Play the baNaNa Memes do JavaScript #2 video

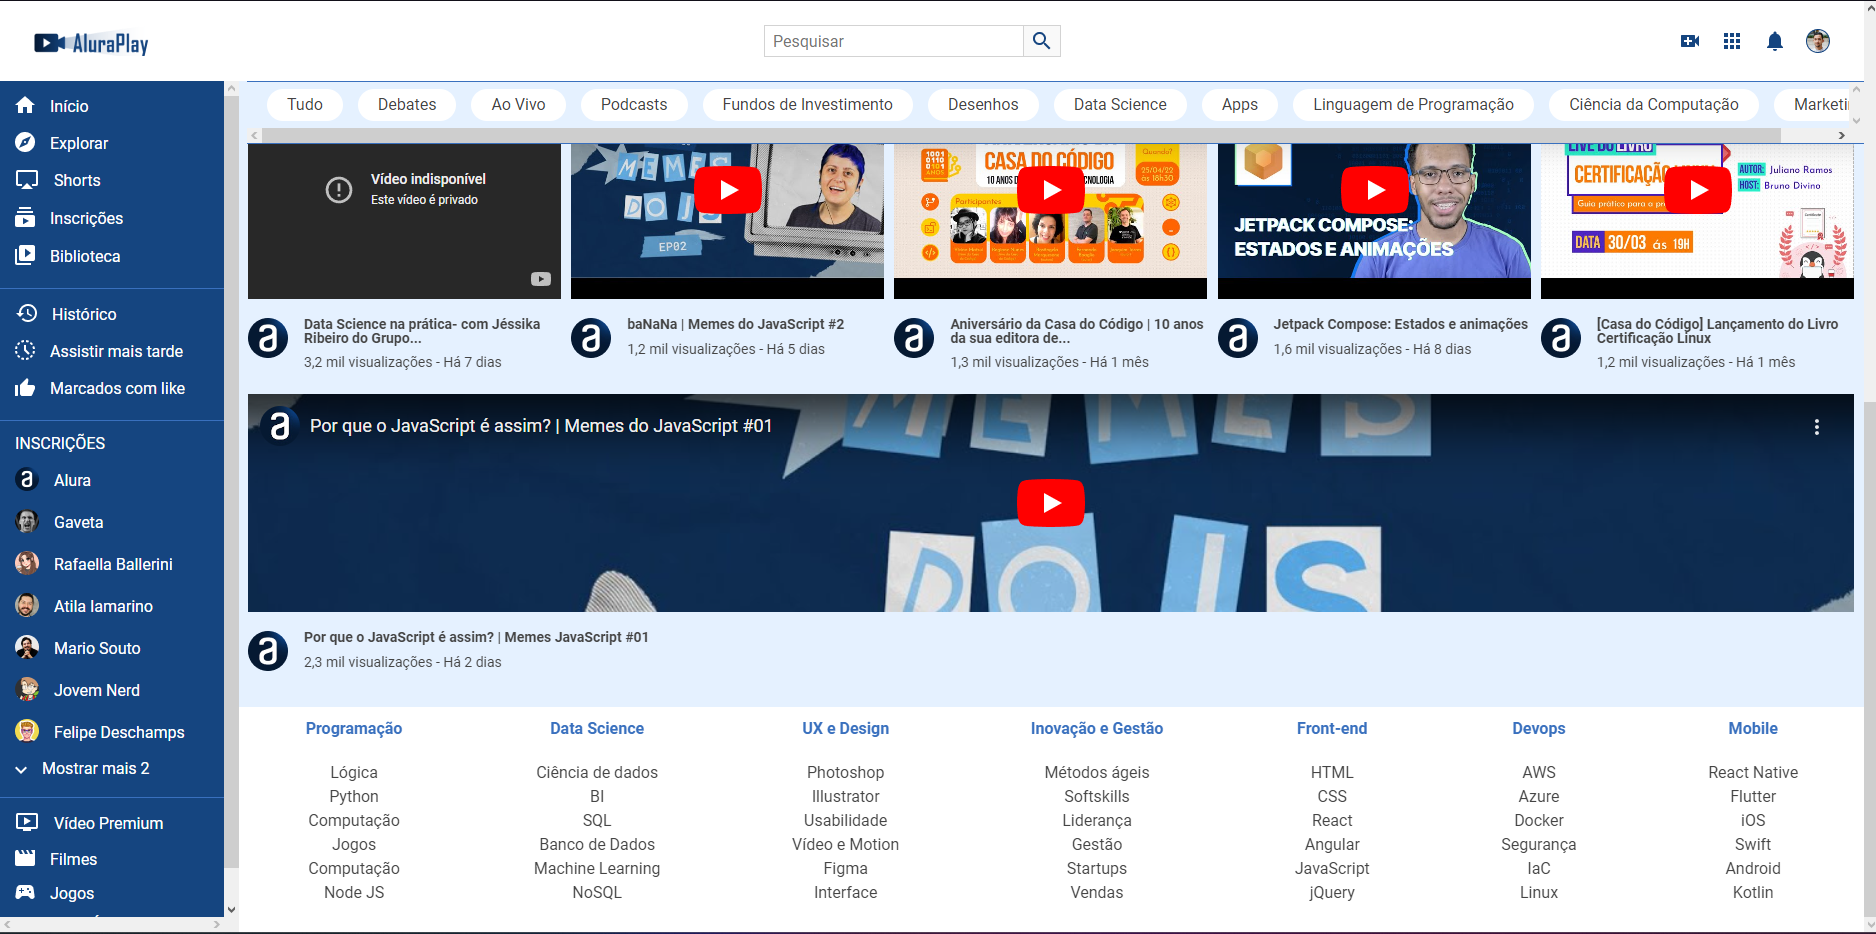[x=728, y=190]
